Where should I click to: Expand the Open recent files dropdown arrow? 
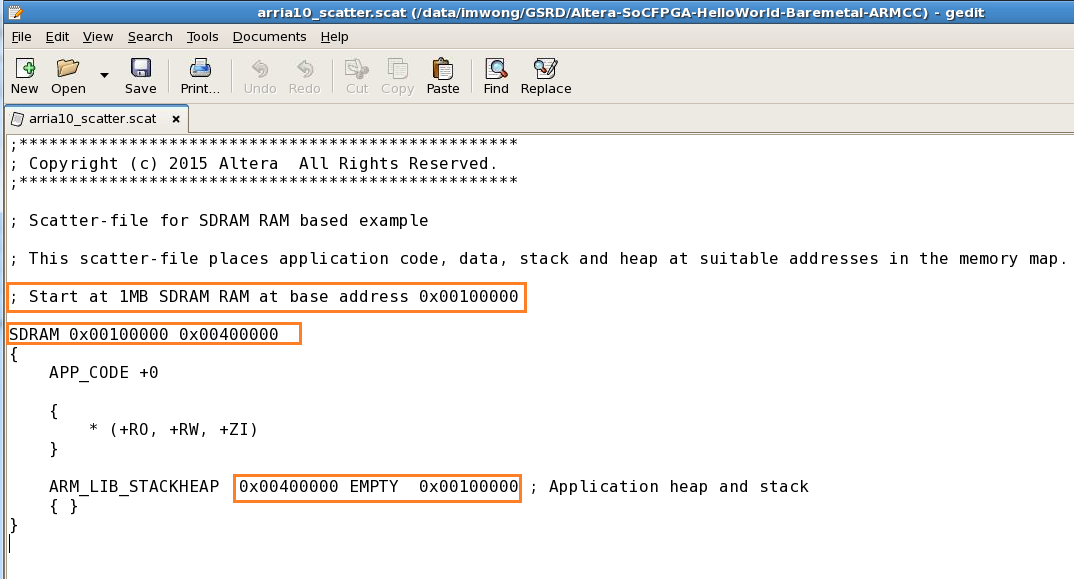[104, 75]
